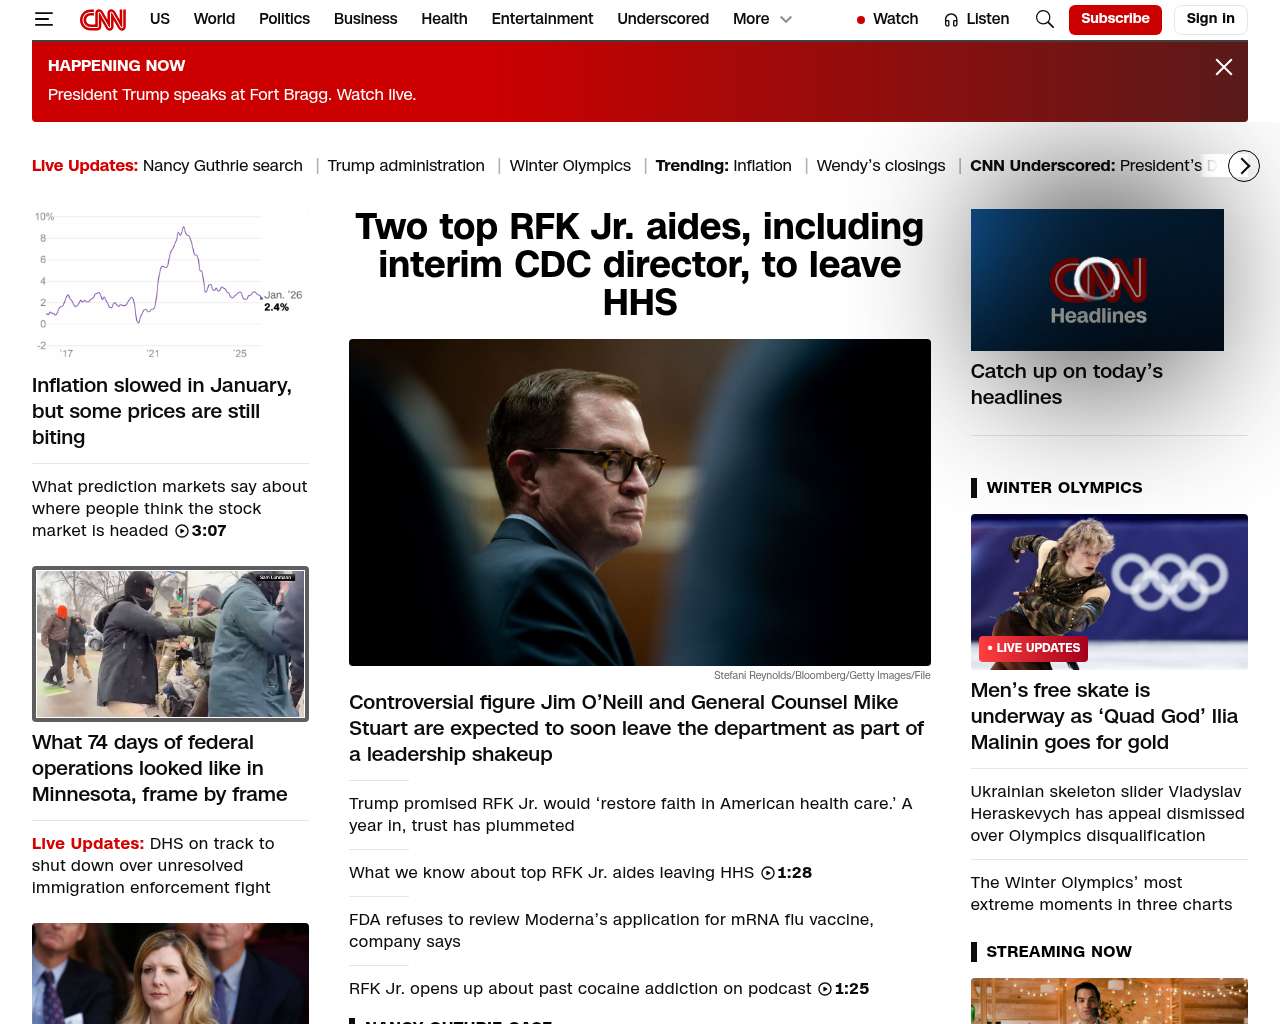Go to the Underscored section
This screenshot has width=1280, height=1024.
pos(663,19)
